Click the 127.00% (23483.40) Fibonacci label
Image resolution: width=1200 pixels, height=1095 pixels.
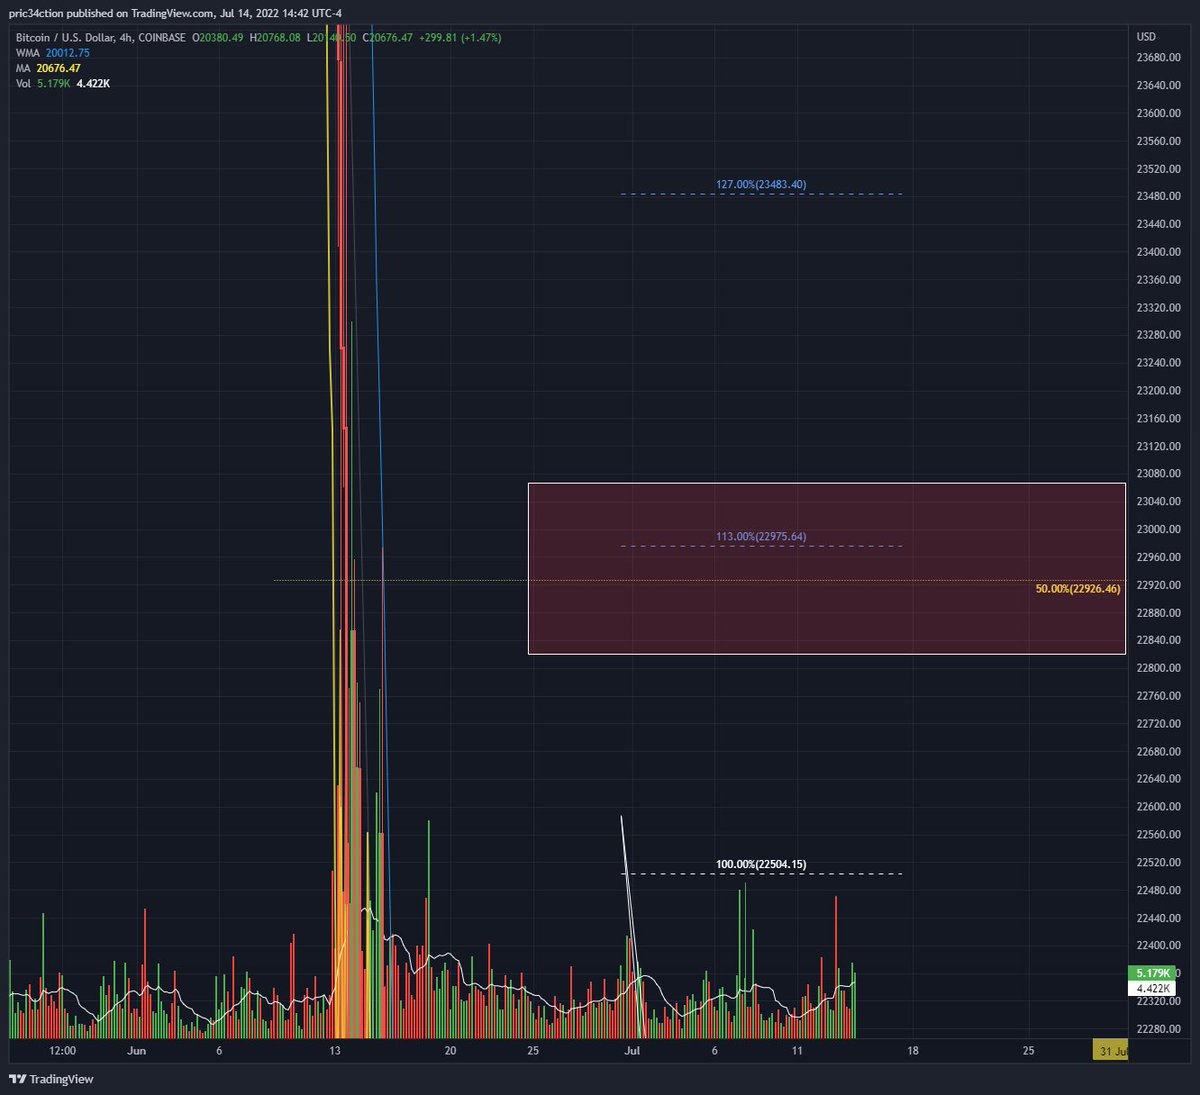click(x=761, y=184)
